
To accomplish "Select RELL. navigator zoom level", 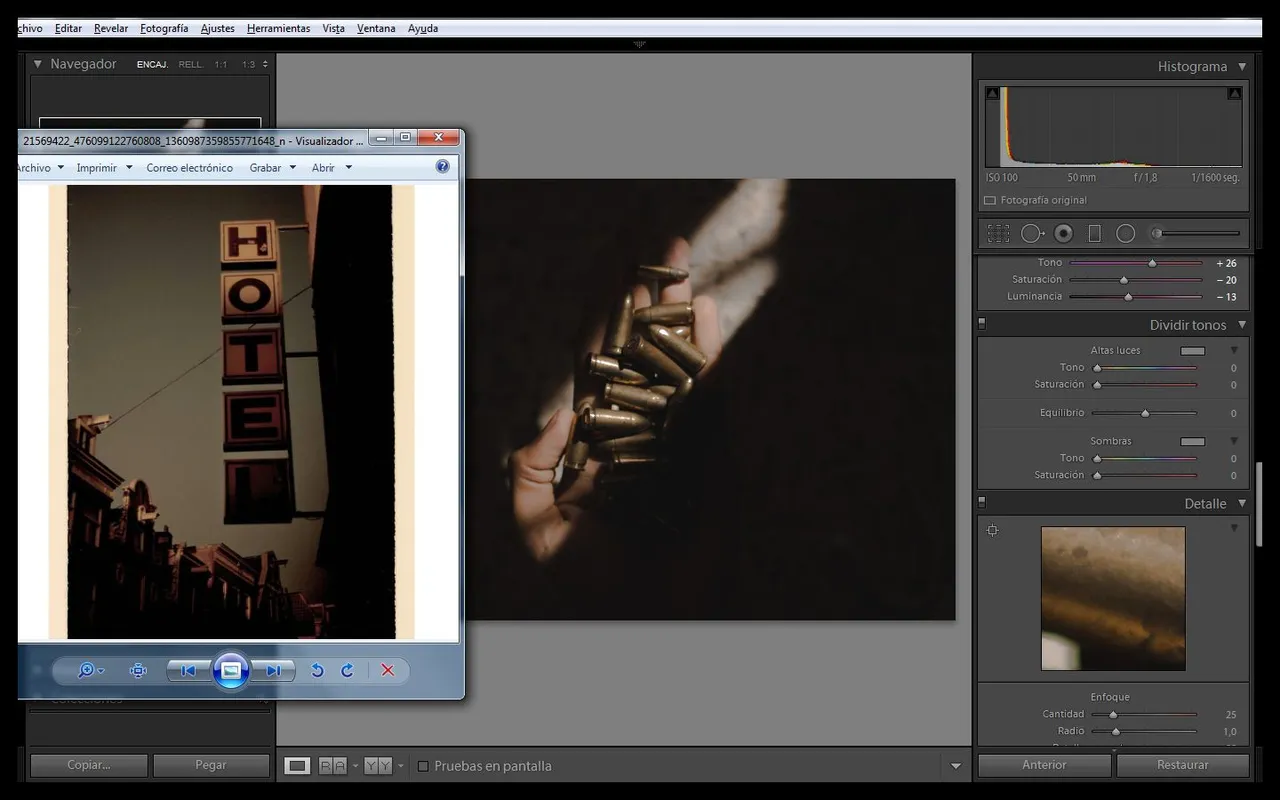I will point(190,64).
